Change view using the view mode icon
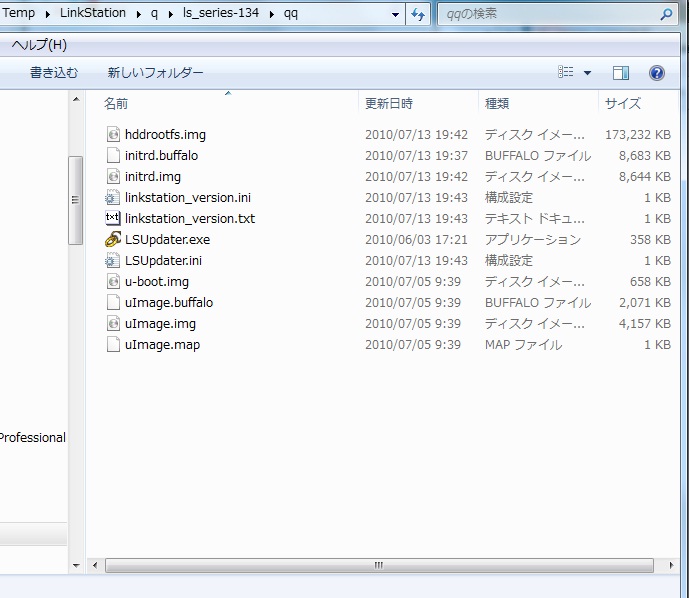Viewport: 689px width, 598px height. (x=566, y=72)
